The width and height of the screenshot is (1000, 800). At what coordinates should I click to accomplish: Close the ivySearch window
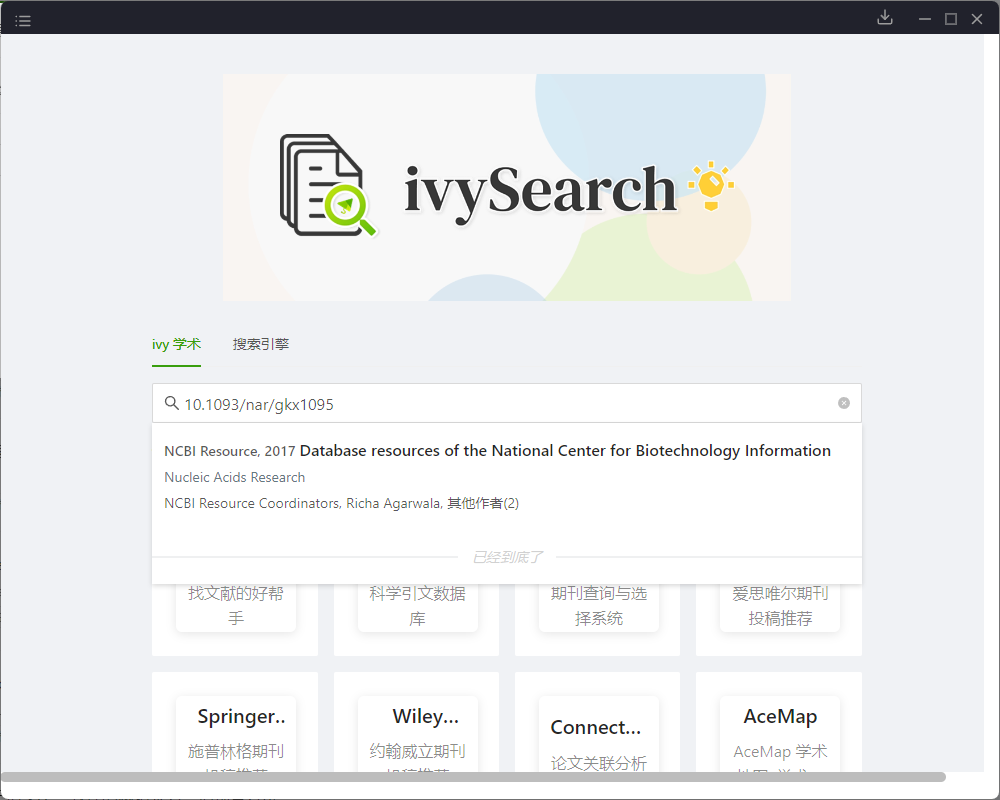point(976,19)
